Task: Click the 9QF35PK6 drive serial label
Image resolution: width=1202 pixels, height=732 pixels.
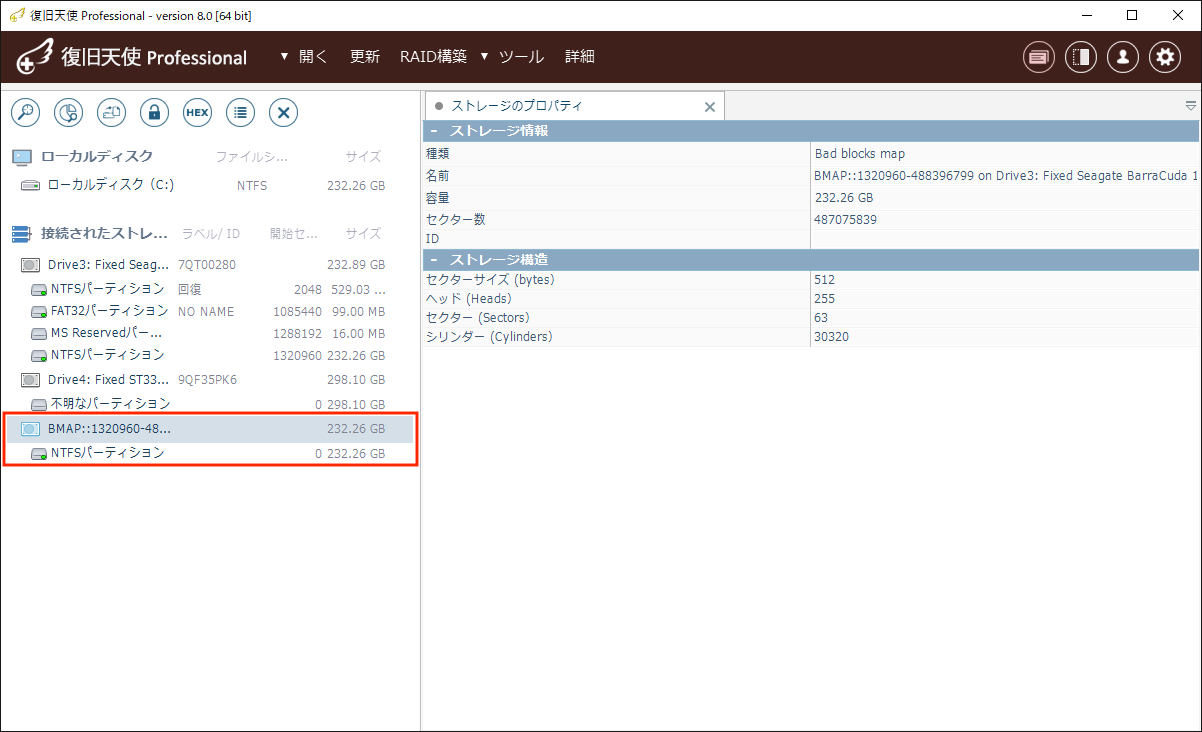Action: pyautogui.click(x=207, y=380)
